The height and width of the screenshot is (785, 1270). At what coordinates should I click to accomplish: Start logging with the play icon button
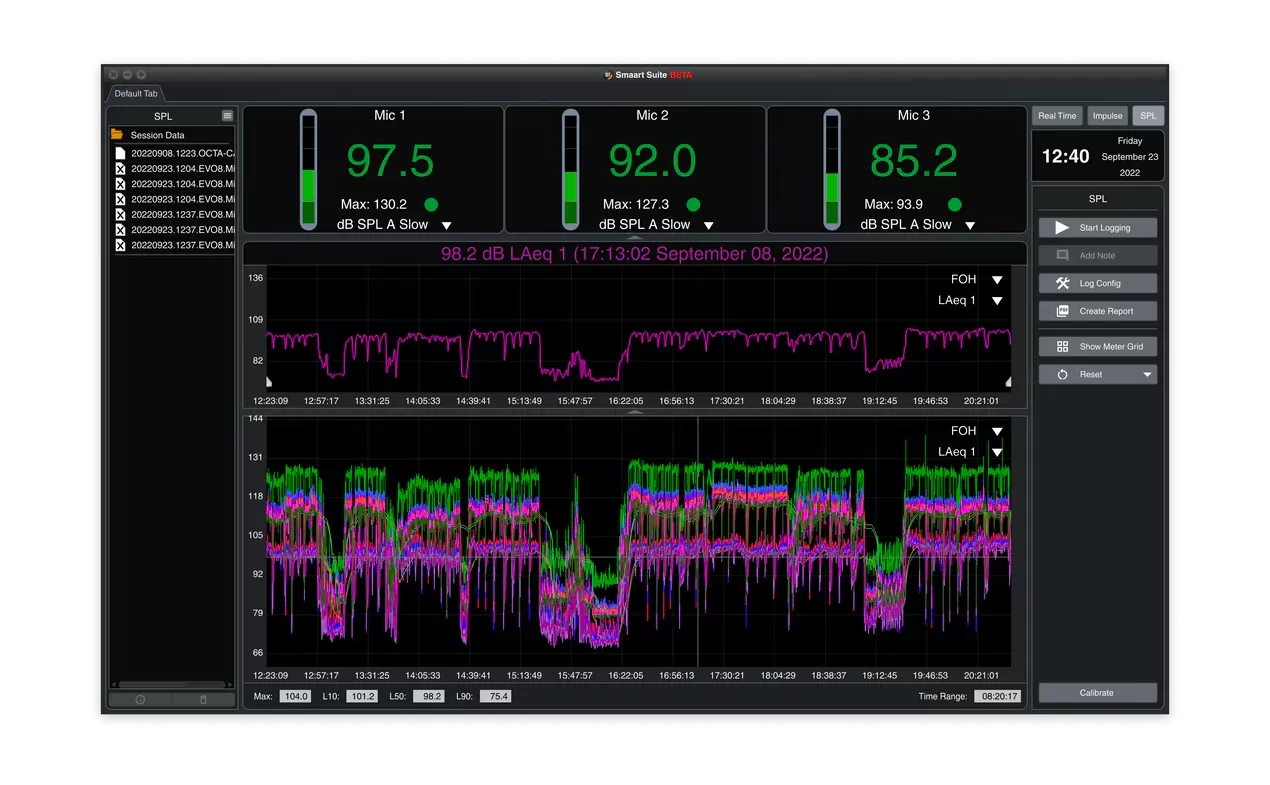pyautogui.click(x=1098, y=228)
